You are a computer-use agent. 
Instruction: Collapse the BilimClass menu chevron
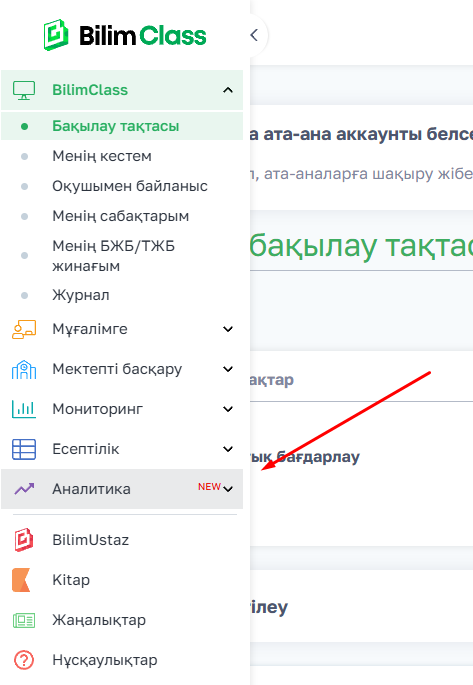228,90
